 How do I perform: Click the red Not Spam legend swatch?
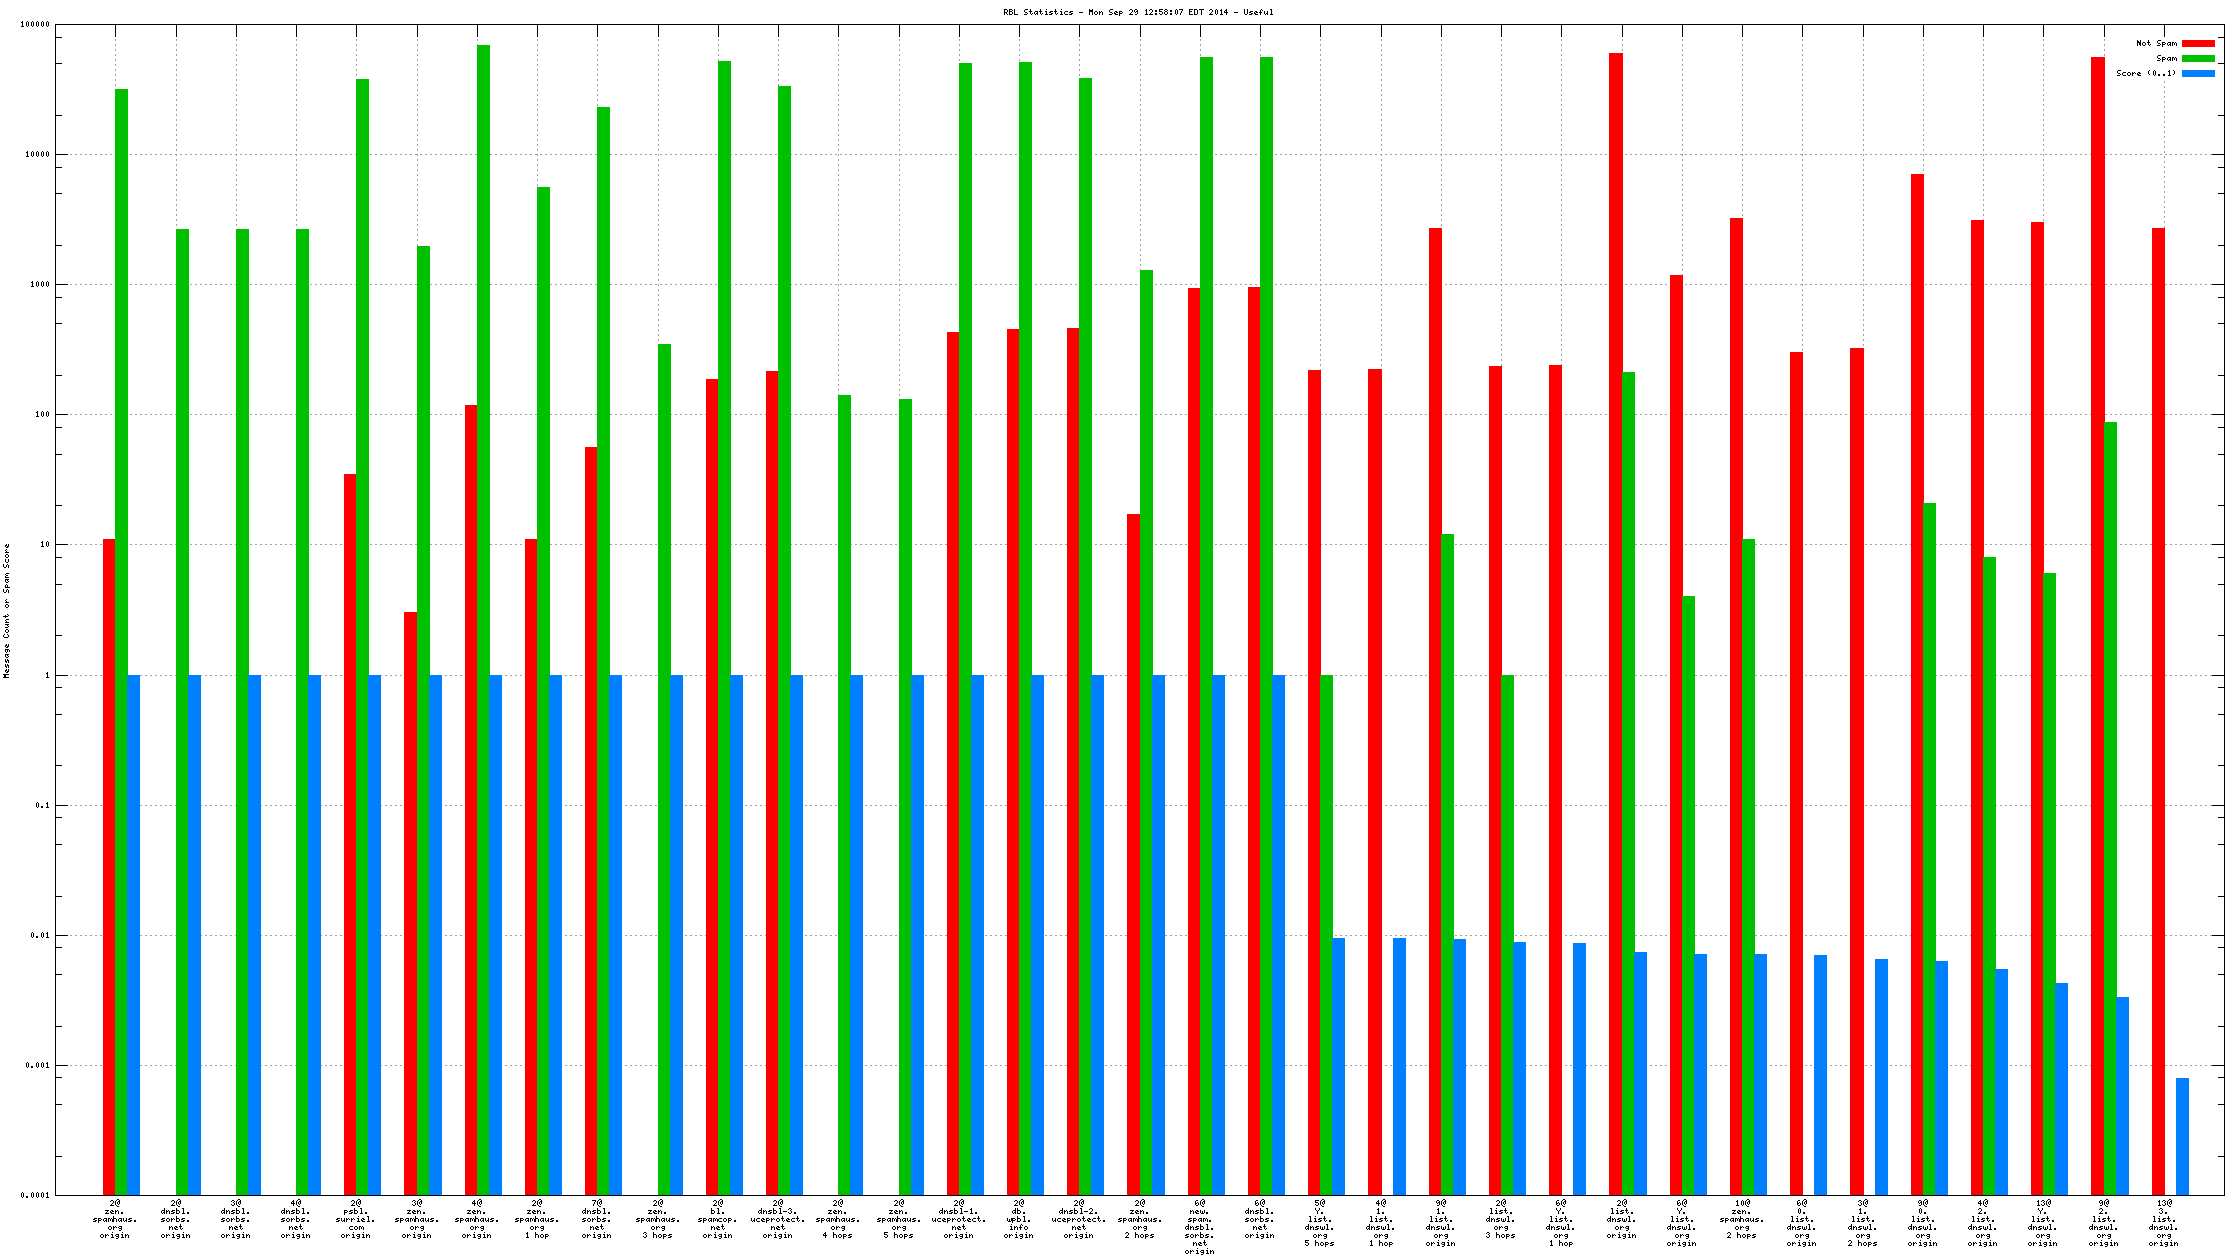(x=2198, y=43)
